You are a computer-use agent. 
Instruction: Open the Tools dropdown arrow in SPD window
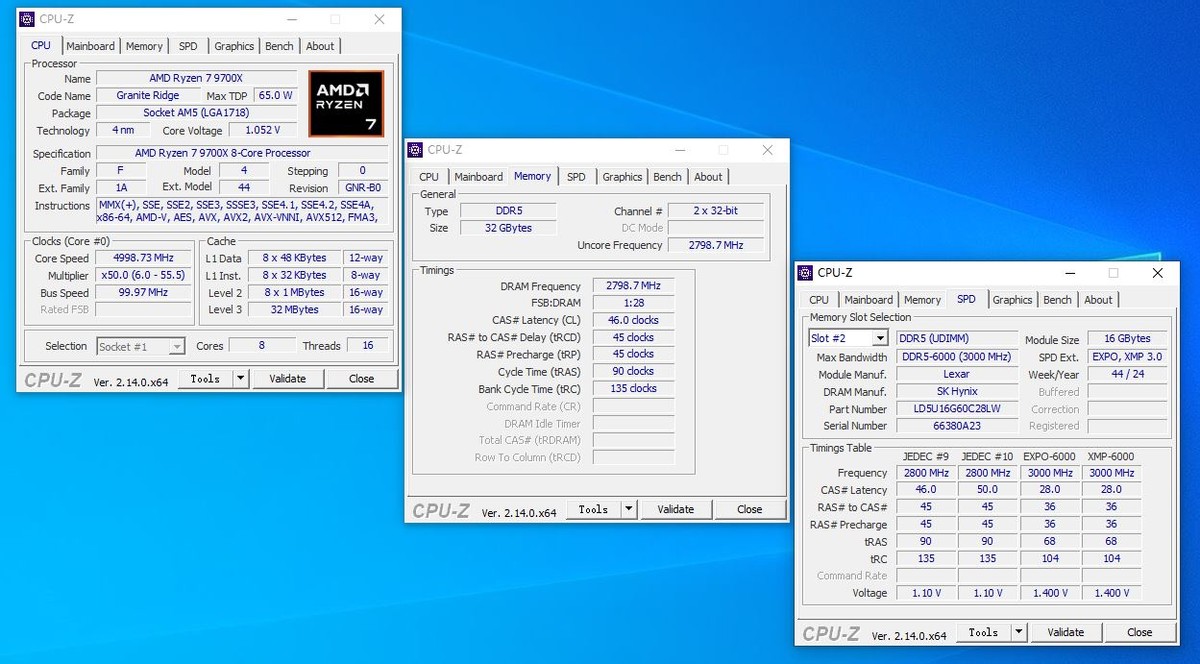[x=1018, y=633]
